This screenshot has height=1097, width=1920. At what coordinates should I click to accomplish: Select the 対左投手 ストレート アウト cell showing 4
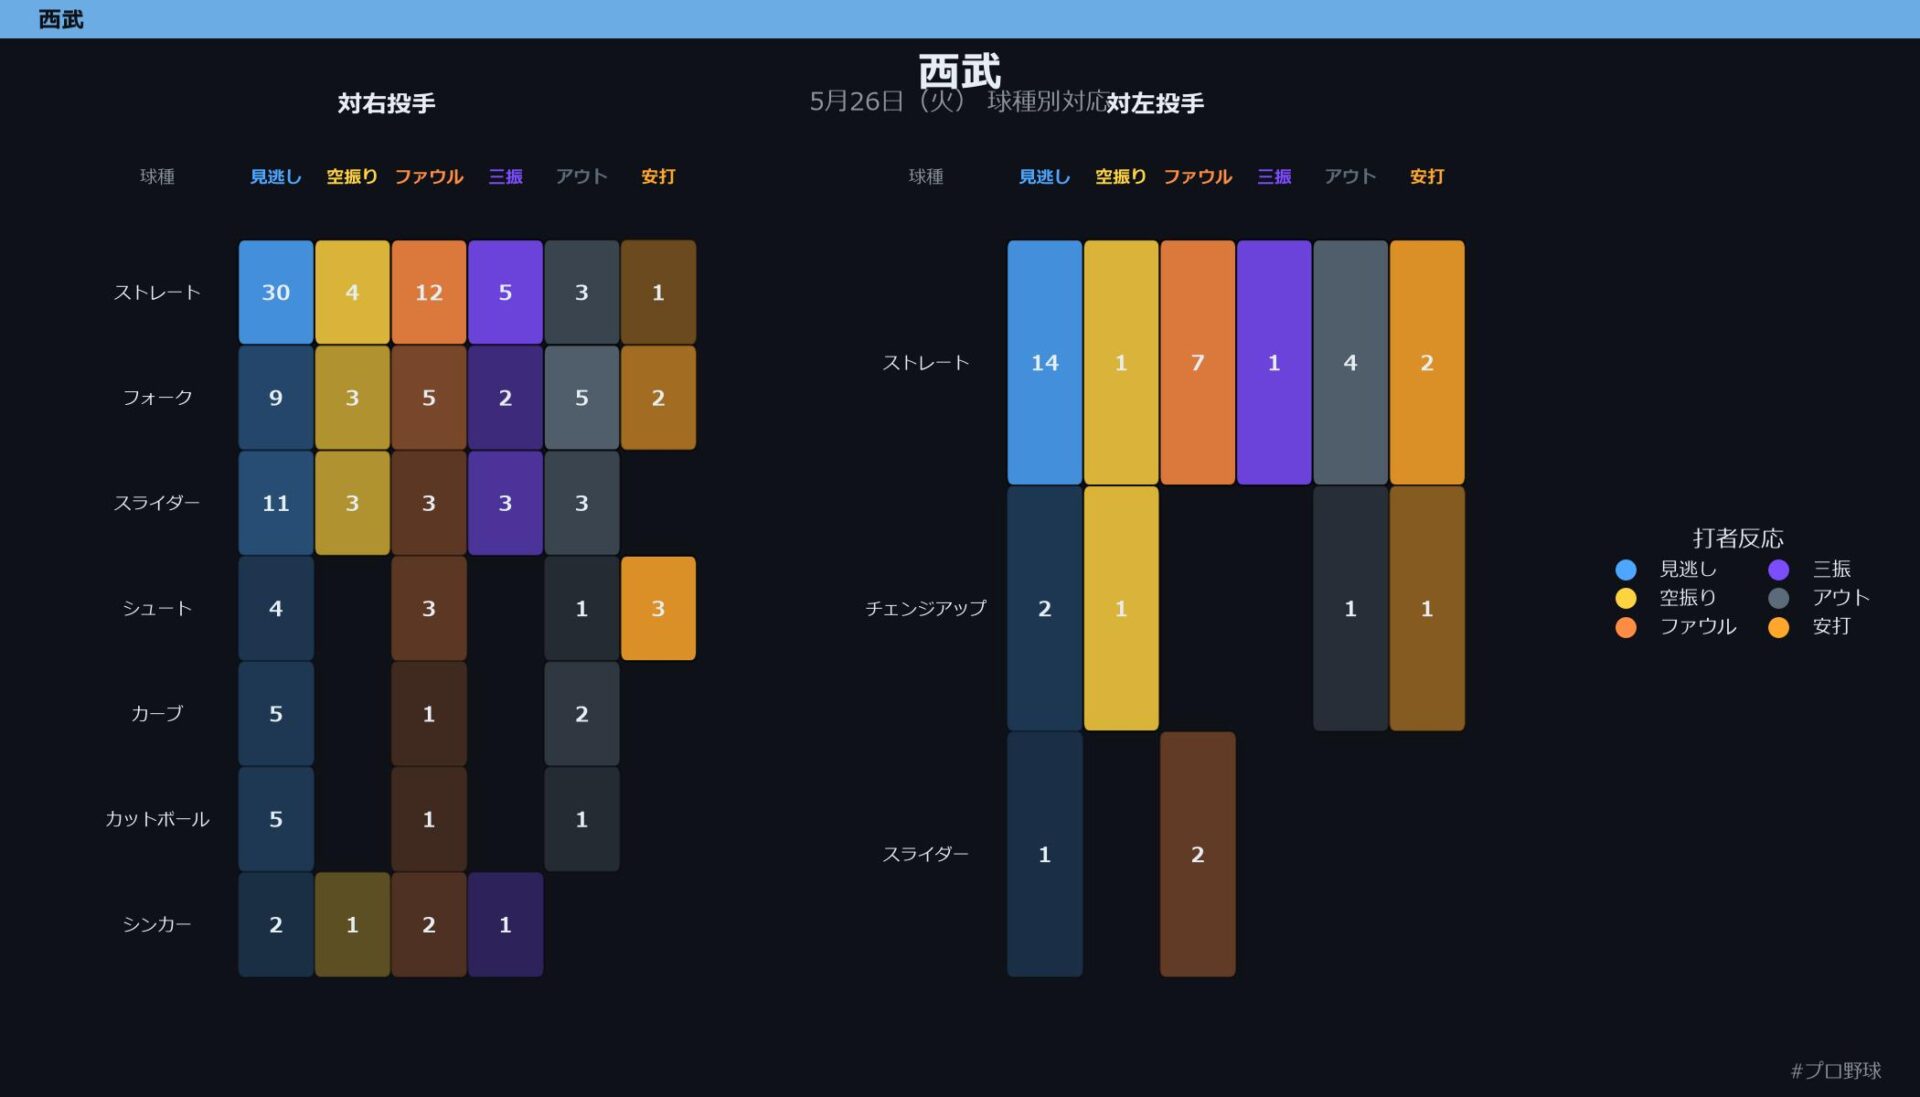point(1350,362)
